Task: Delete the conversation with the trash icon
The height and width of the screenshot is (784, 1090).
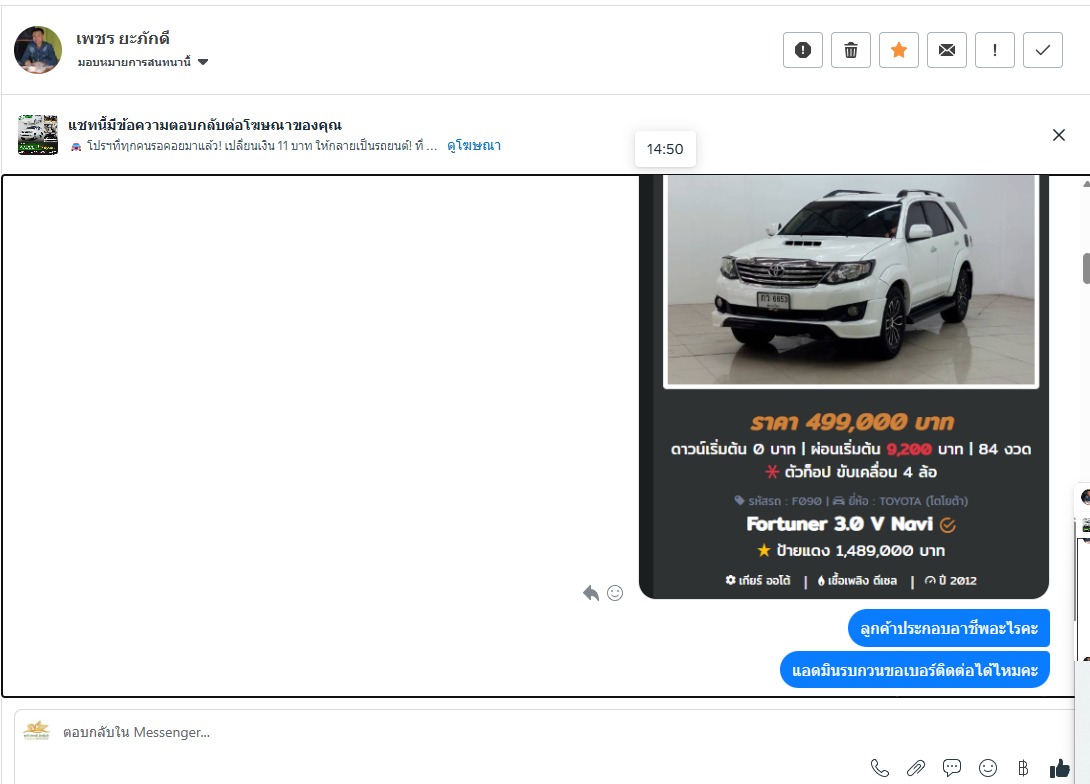Action: 851,50
